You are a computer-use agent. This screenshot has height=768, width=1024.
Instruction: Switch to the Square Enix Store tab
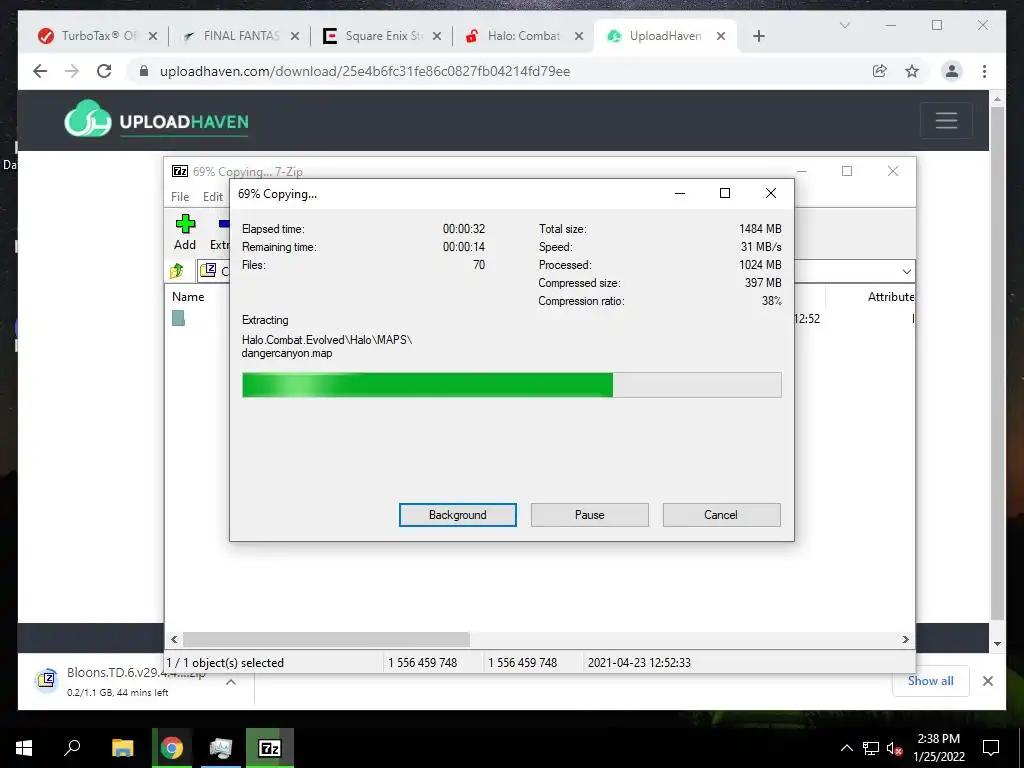381,36
